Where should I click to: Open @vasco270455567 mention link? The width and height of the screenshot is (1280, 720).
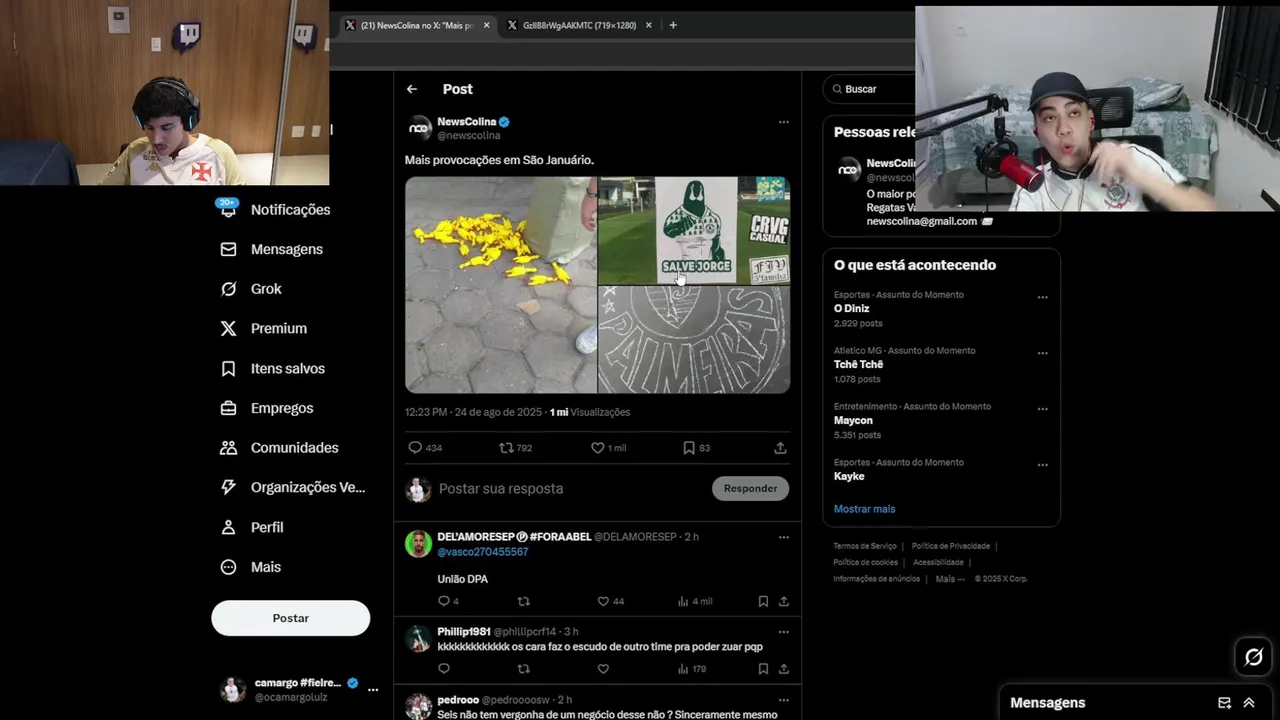(x=482, y=552)
